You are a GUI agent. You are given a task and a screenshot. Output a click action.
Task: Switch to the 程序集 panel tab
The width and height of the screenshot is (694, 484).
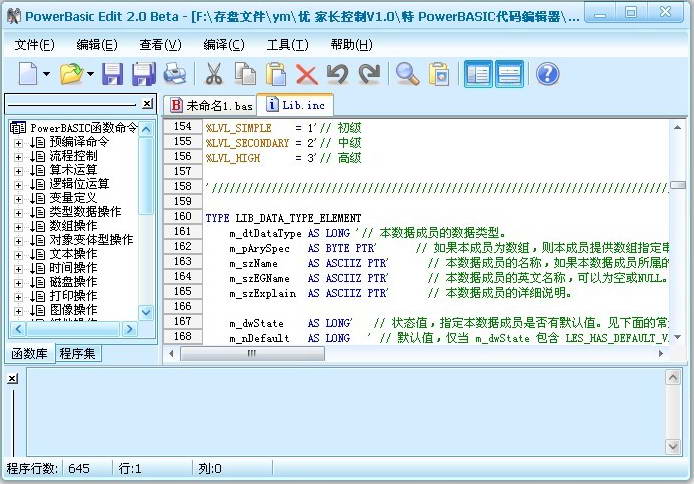click(x=78, y=353)
